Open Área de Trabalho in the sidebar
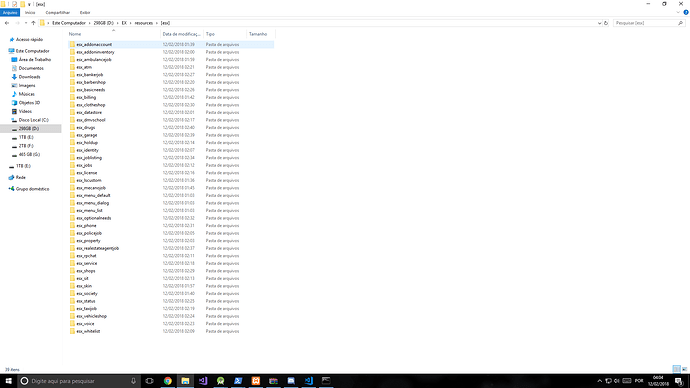 coord(34,59)
